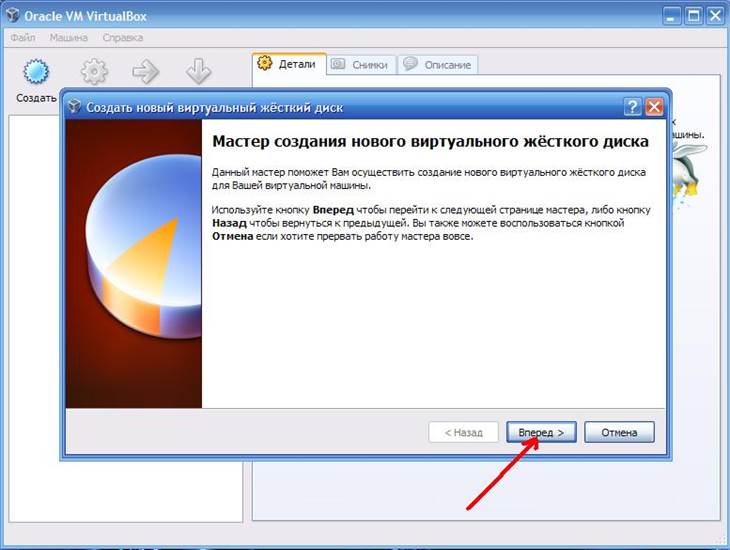Click the Отмена button in the wizard
This screenshot has width=730, height=550.
[619, 433]
